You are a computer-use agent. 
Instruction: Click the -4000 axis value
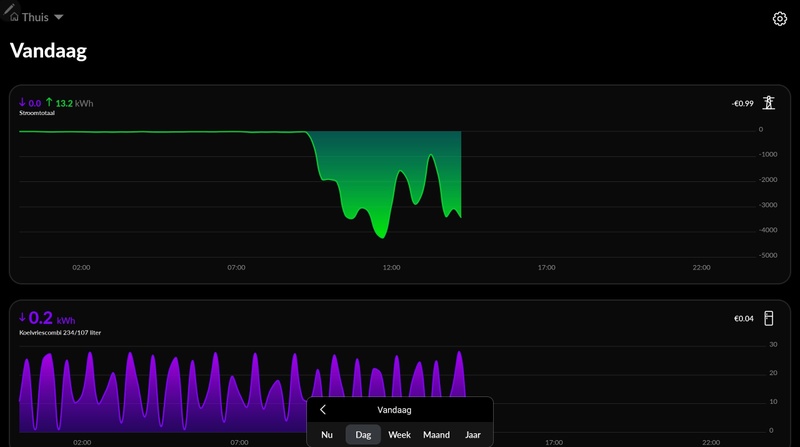pos(768,230)
